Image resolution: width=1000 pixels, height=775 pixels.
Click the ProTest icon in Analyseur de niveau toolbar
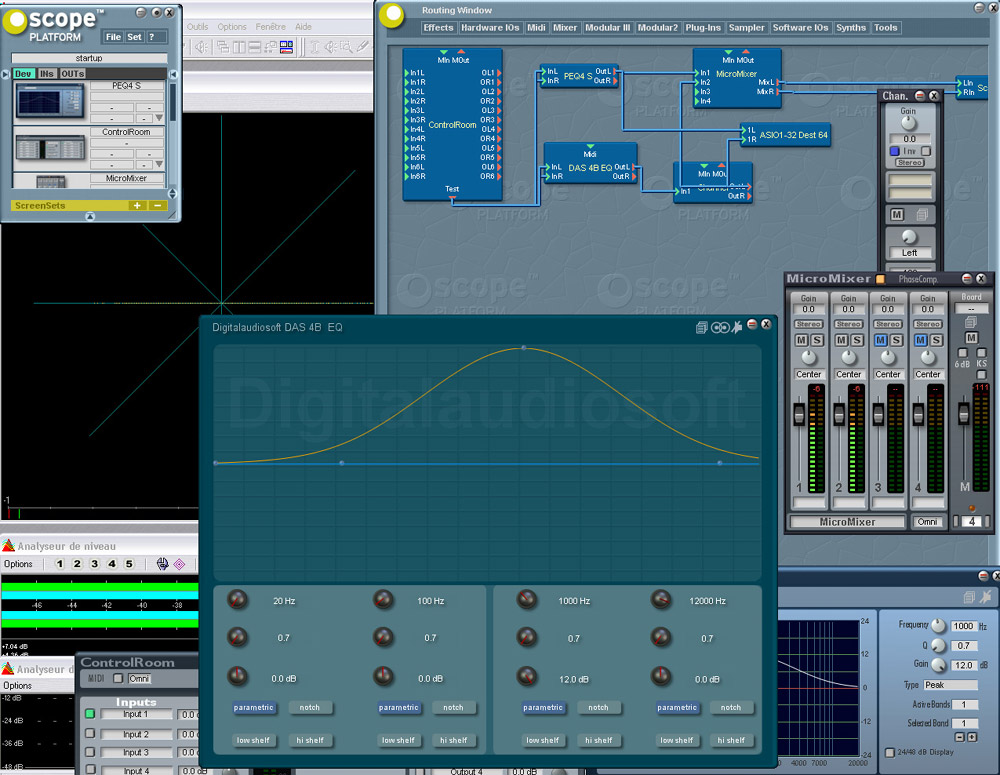tap(179, 564)
